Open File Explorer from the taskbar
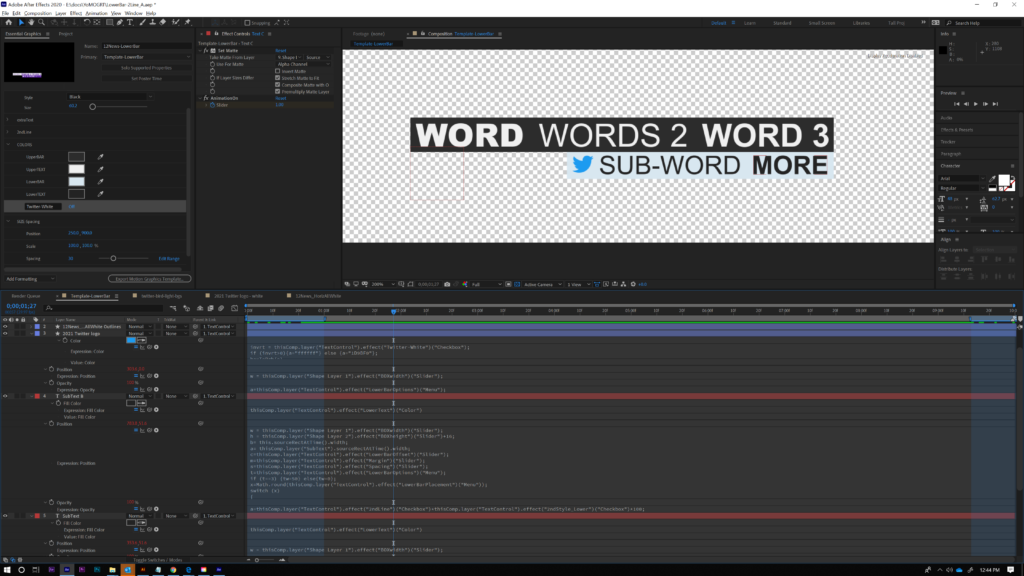 (112, 569)
